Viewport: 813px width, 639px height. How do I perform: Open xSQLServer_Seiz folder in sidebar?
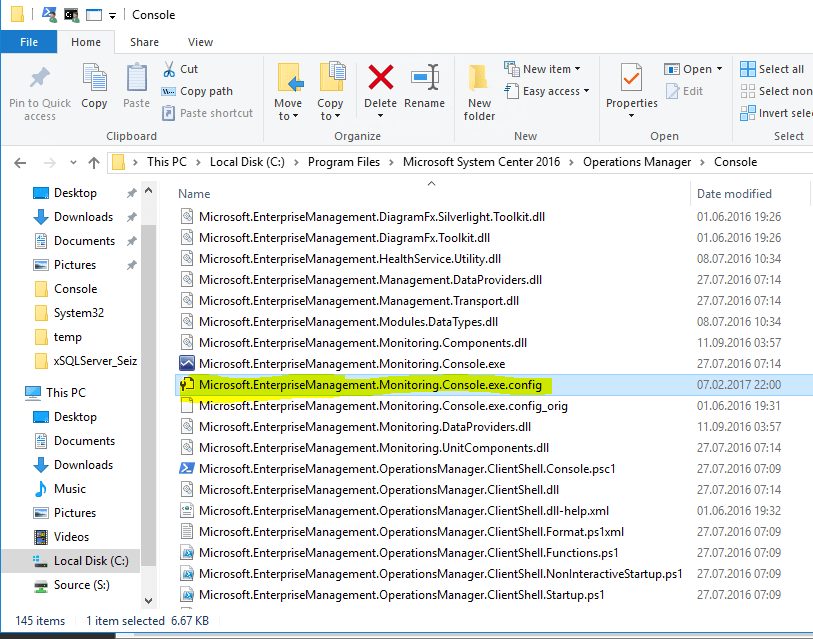[x=86, y=361]
